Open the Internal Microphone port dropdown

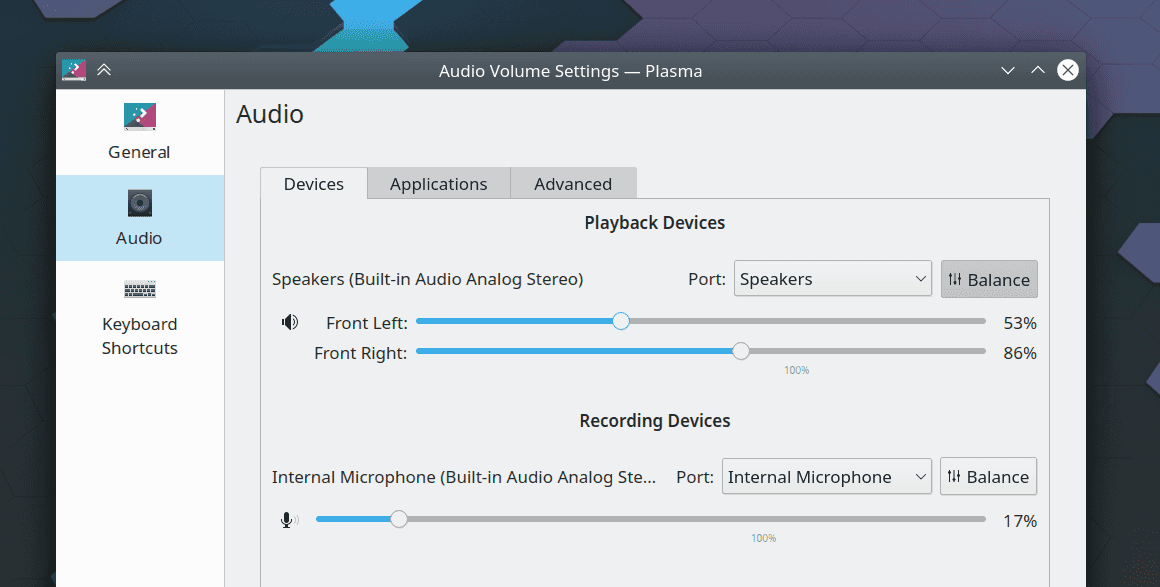coord(825,477)
